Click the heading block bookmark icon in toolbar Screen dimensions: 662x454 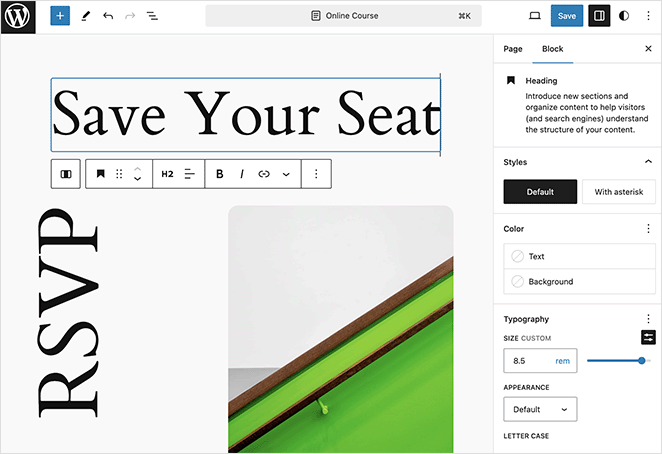click(x=101, y=174)
